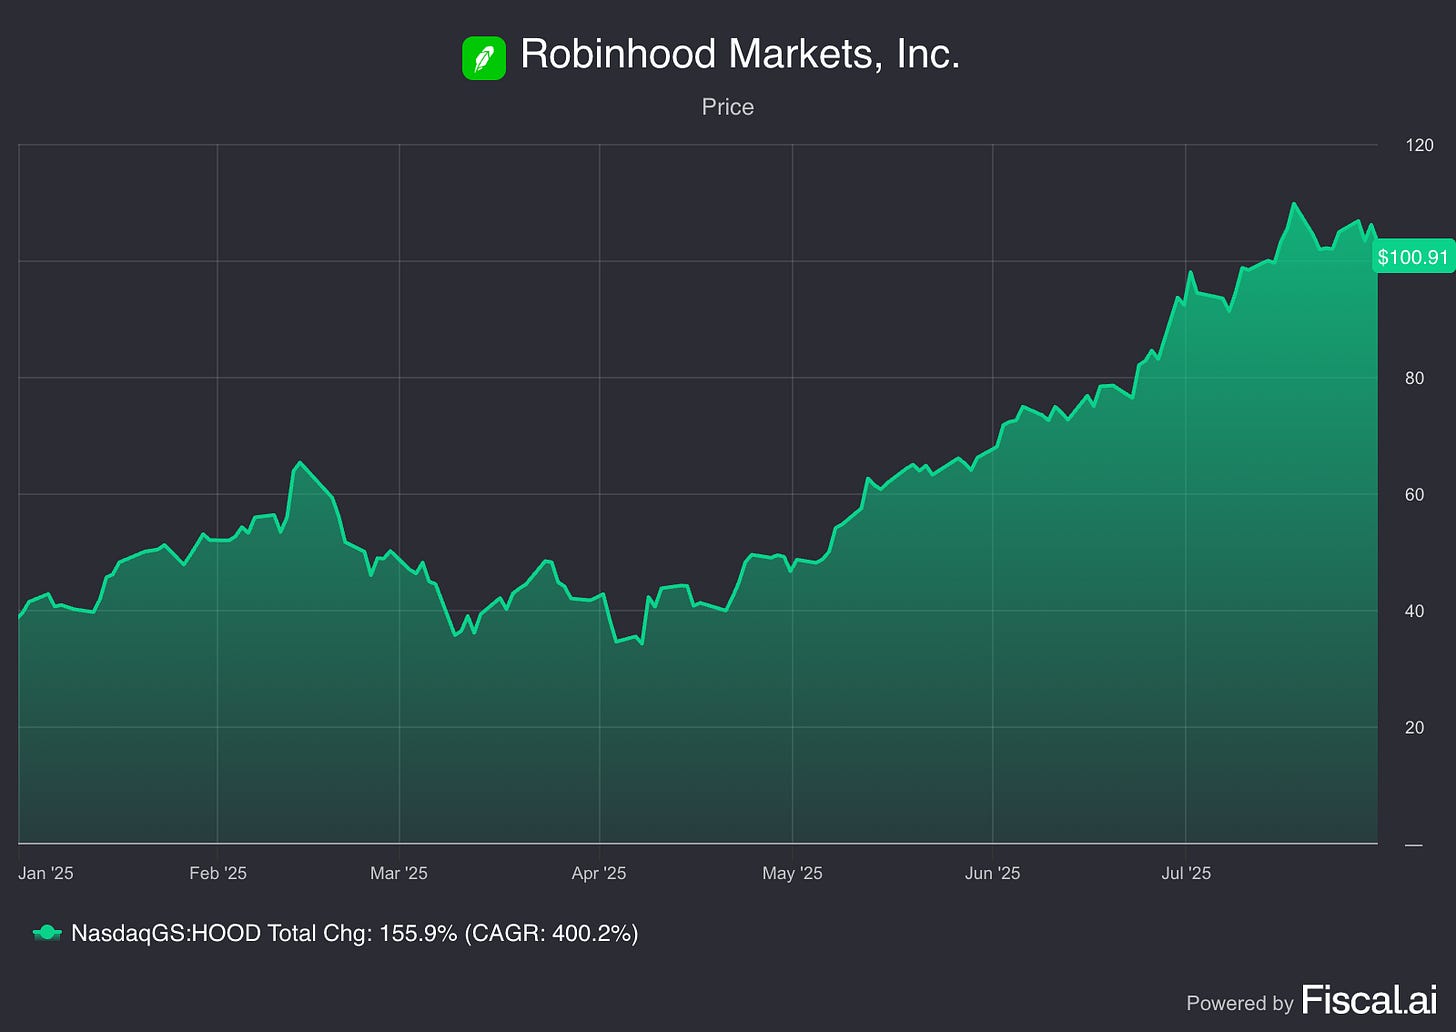Viewport: 1456px width, 1032px height.
Task: Click the Fiscal.ai brand name
Action: click(x=1369, y=1000)
